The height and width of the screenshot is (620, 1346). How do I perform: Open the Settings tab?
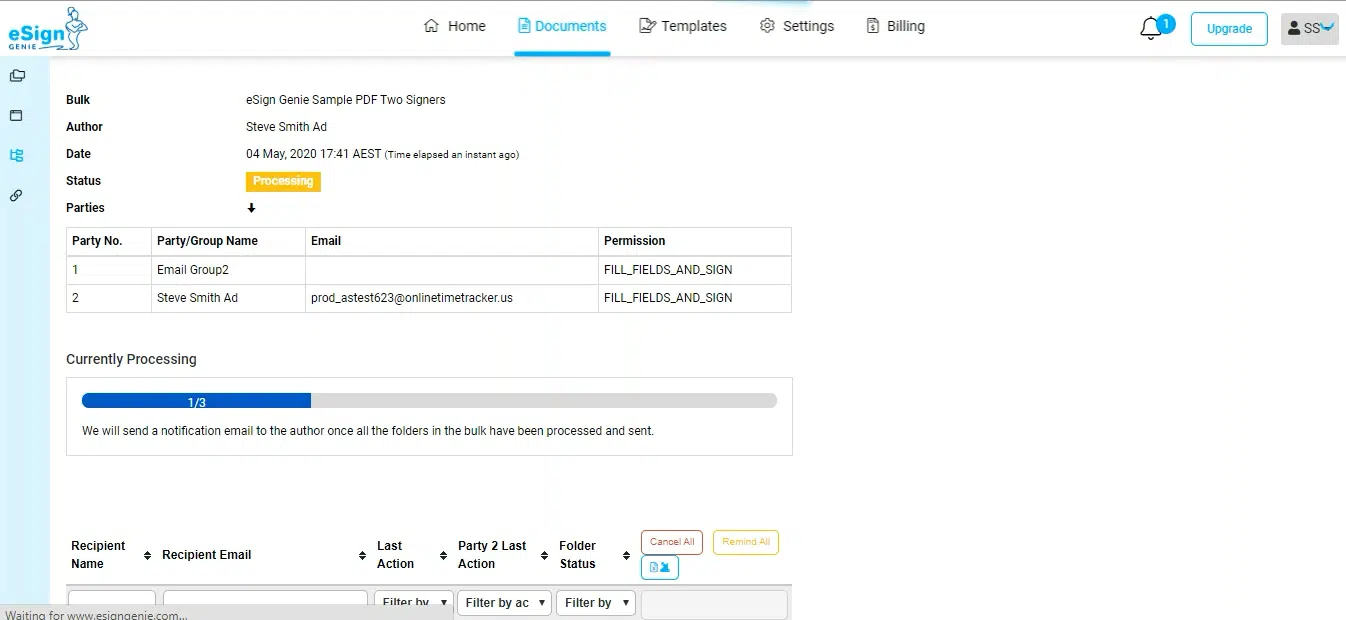point(797,26)
